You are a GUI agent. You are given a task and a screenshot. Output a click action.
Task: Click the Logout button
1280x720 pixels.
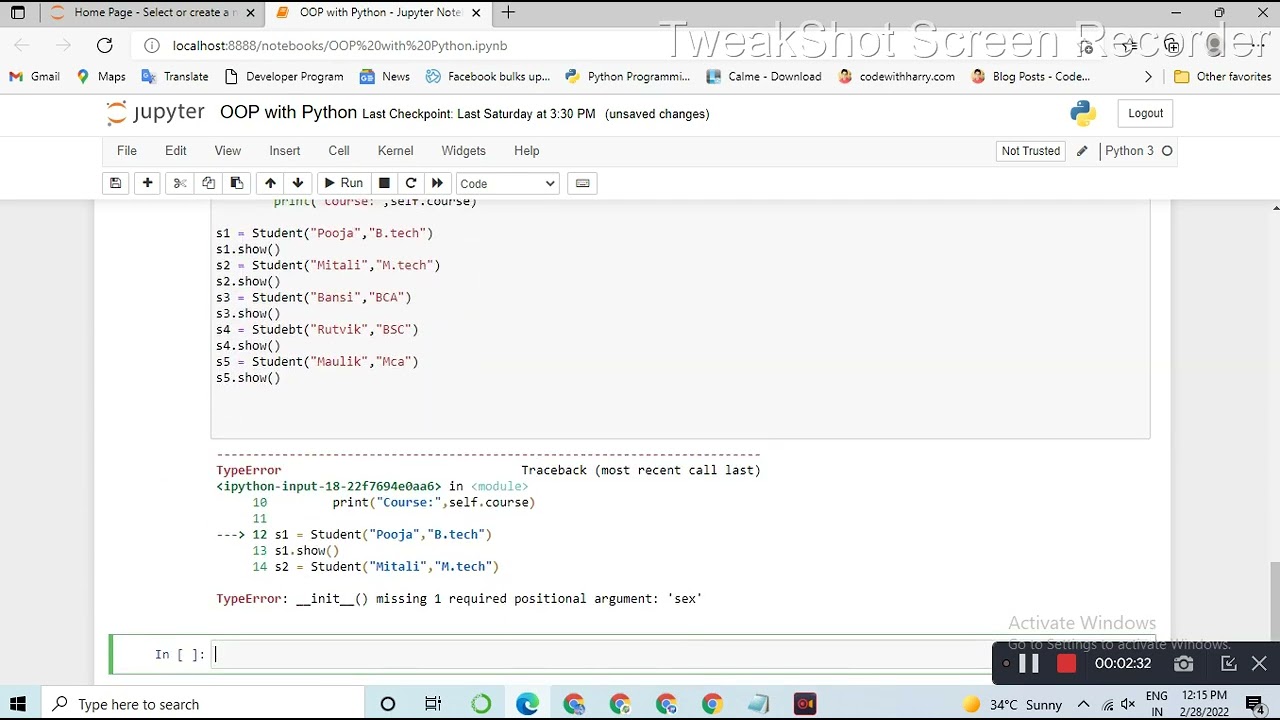(x=1146, y=113)
